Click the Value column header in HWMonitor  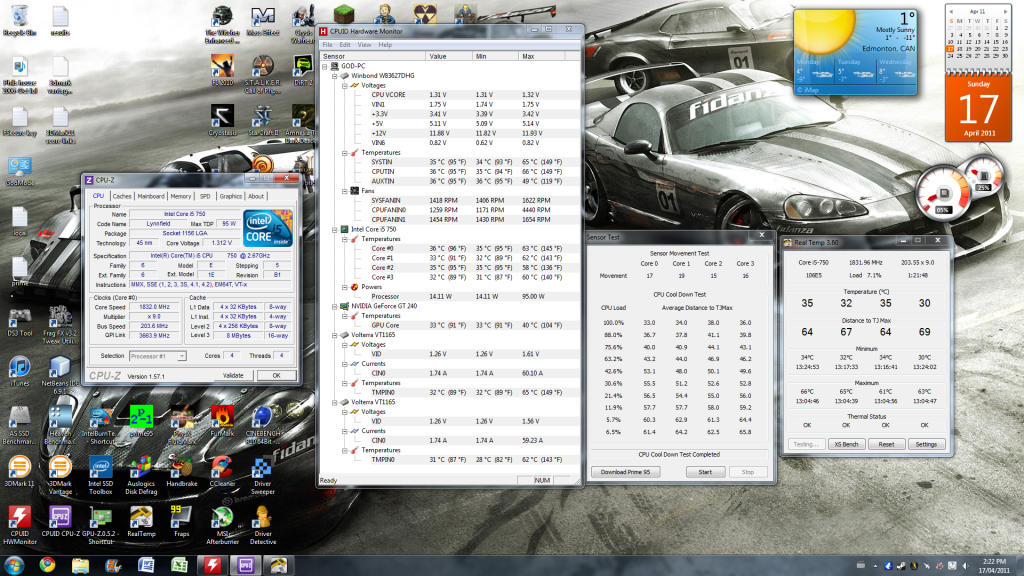(449, 56)
